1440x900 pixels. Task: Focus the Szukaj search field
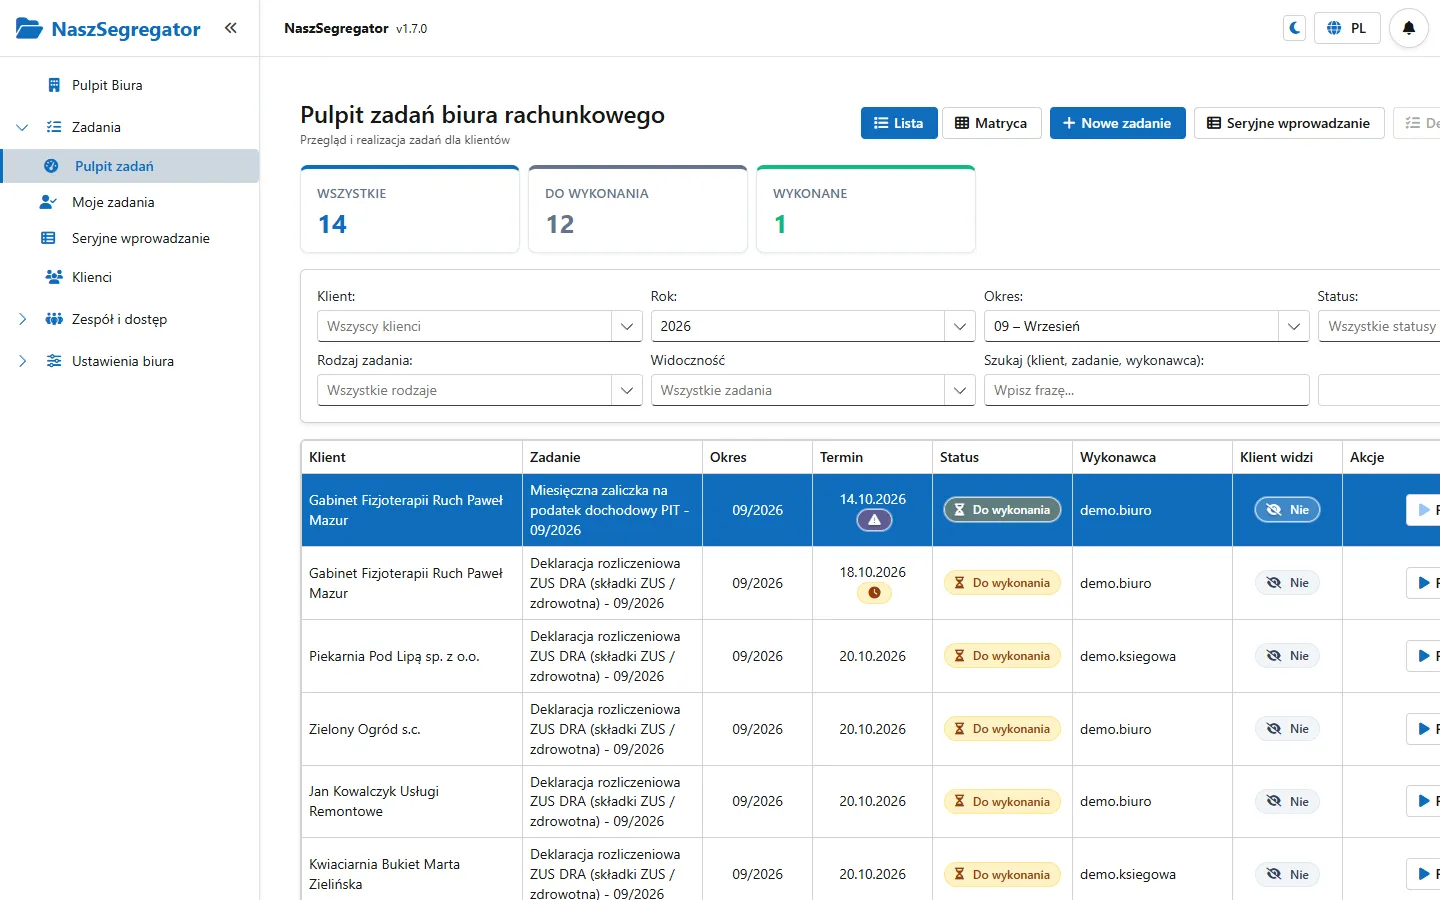point(1147,390)
